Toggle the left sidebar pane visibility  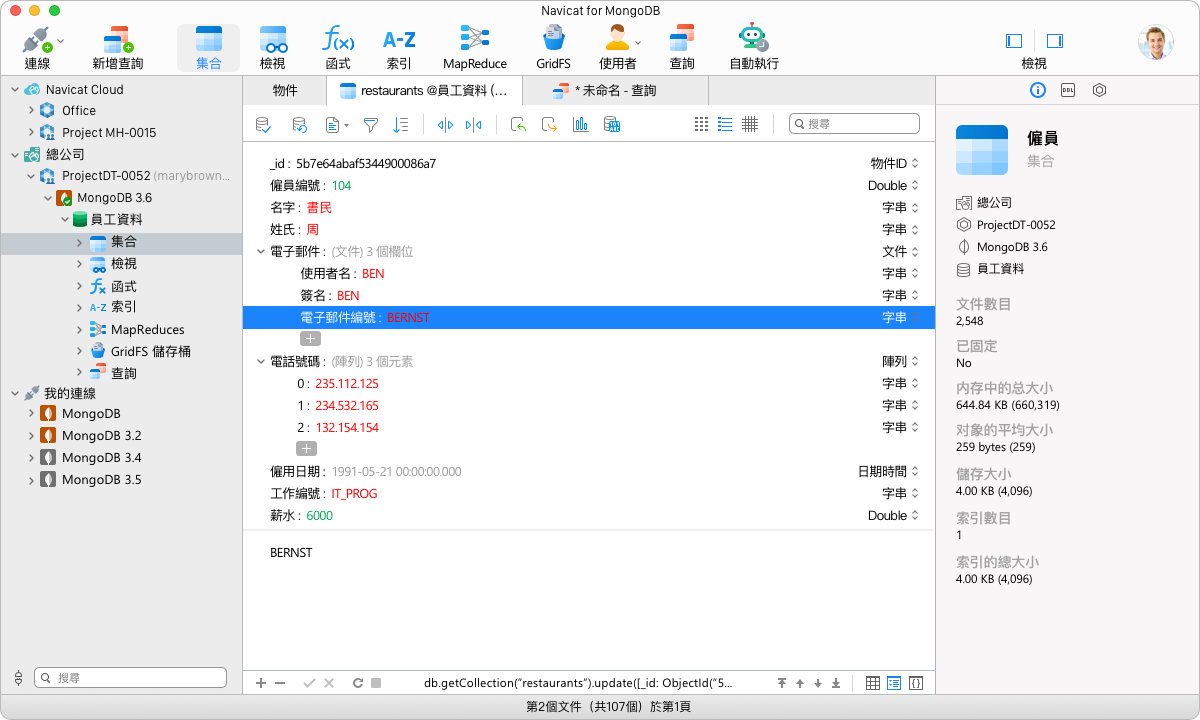tap(1014, 41)
